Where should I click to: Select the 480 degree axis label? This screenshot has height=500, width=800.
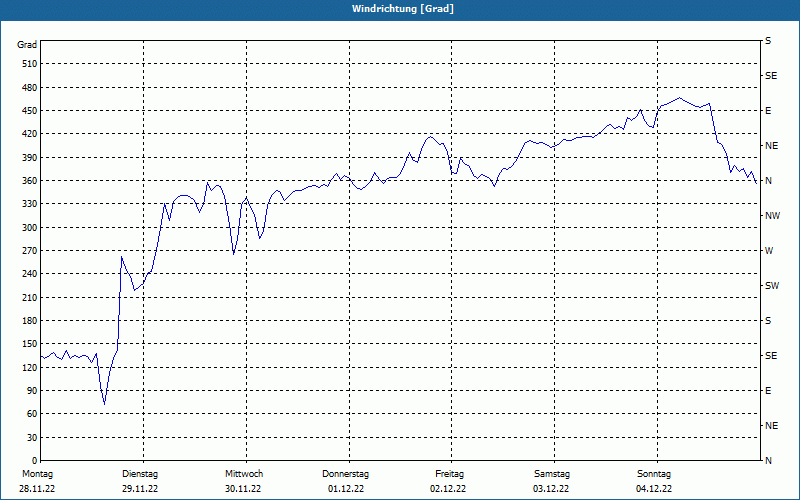tap(30, 88)
